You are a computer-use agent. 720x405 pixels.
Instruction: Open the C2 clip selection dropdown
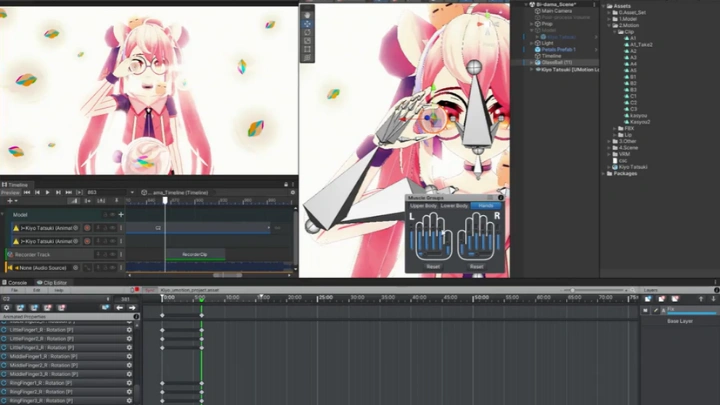[x=56, y=299]
